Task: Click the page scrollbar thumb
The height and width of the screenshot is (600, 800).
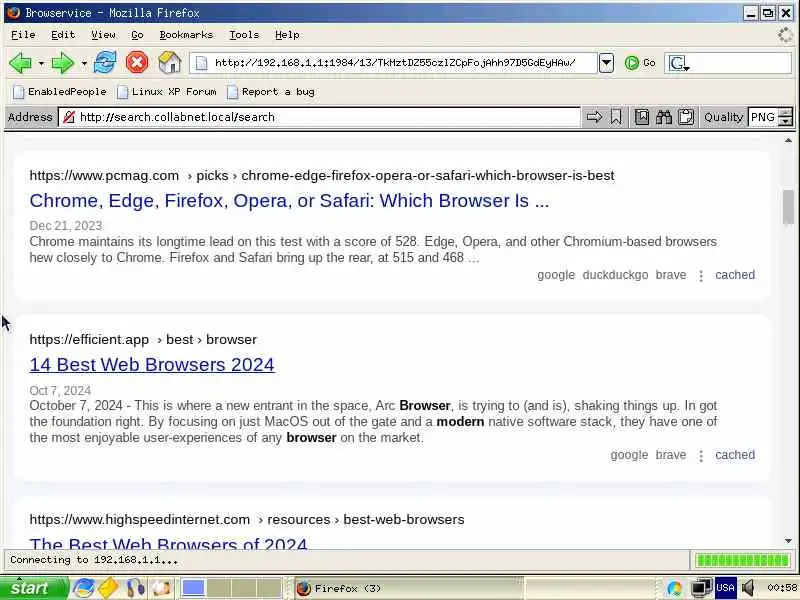Action: click(x=788, y=207)
